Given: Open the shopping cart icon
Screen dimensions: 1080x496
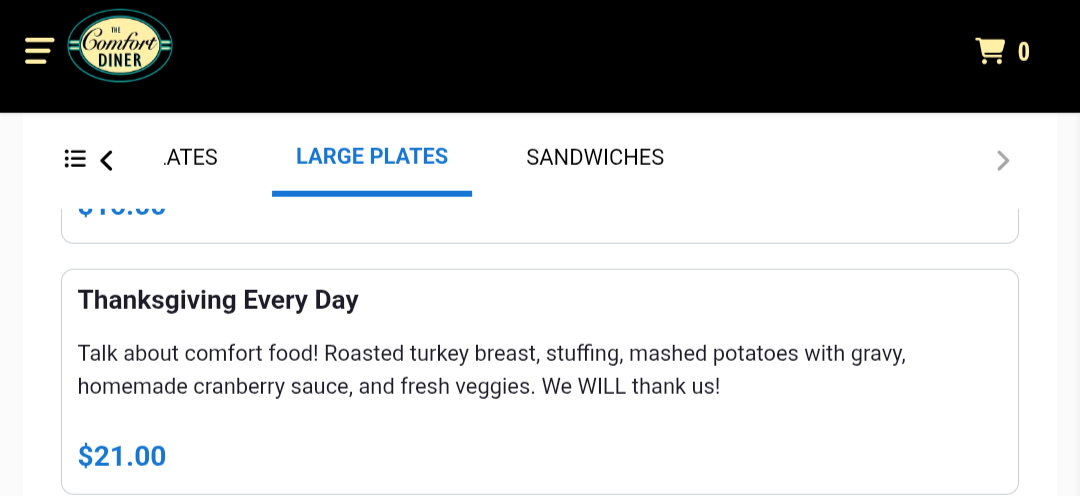Looking at the screenshot, I should click(990, 51).
